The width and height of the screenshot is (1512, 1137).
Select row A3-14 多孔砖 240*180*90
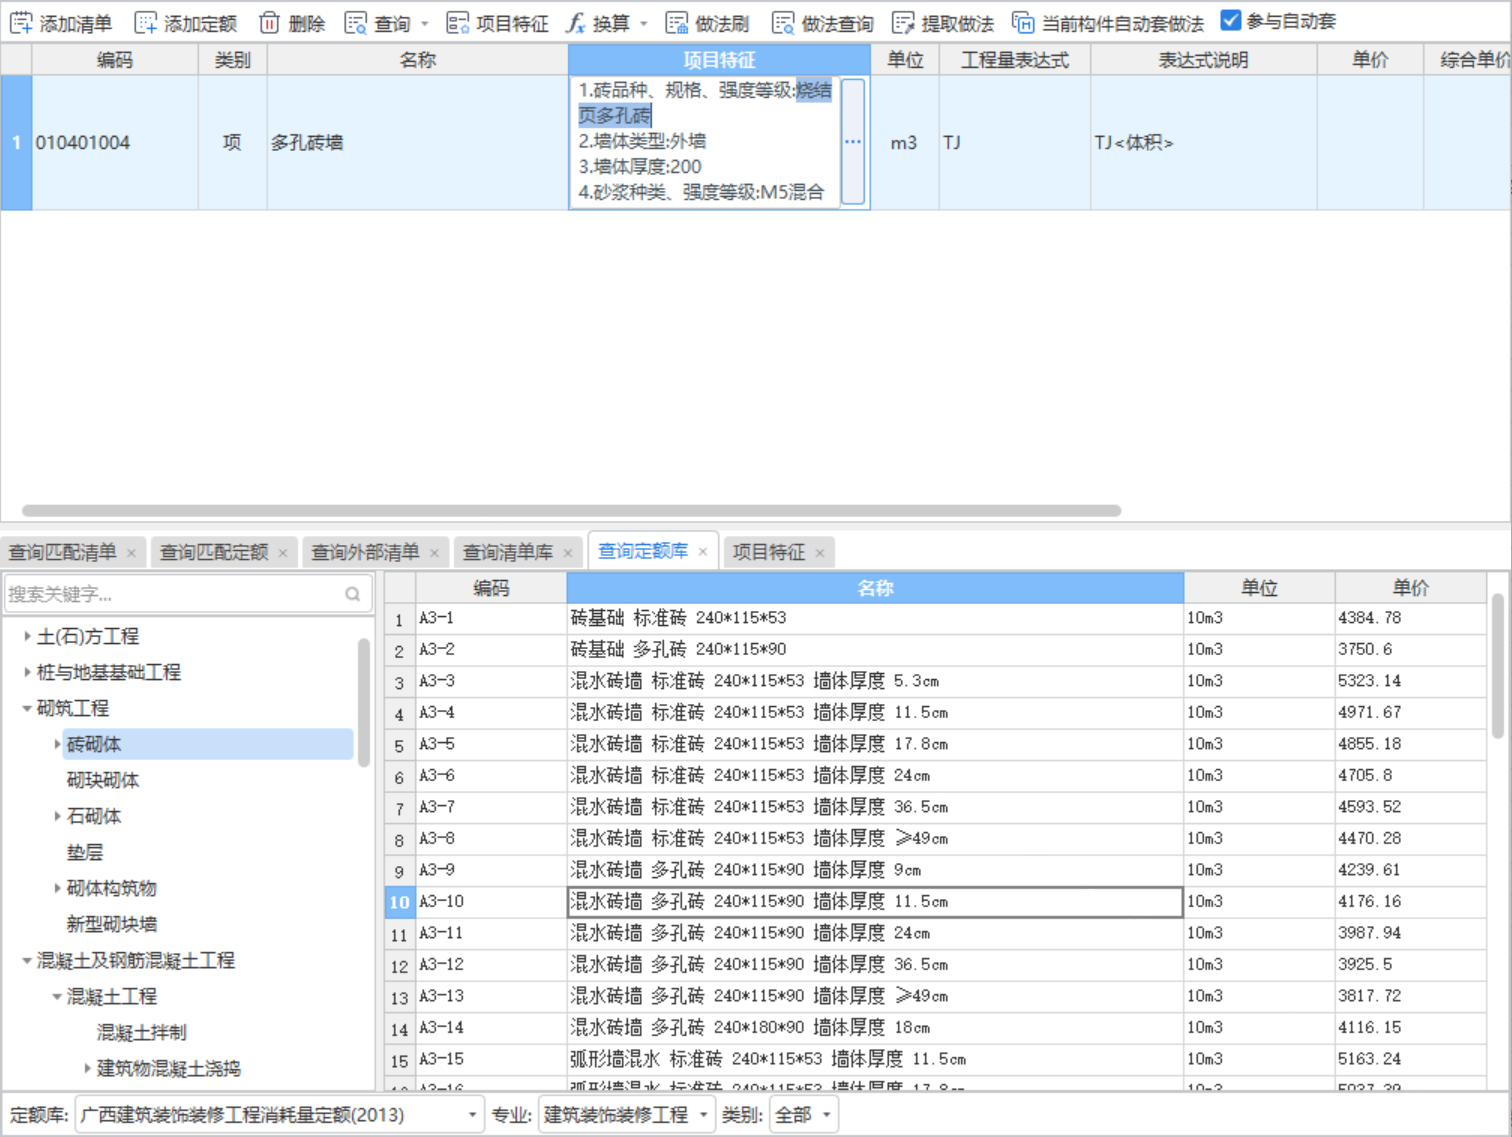pos(935,1028)
